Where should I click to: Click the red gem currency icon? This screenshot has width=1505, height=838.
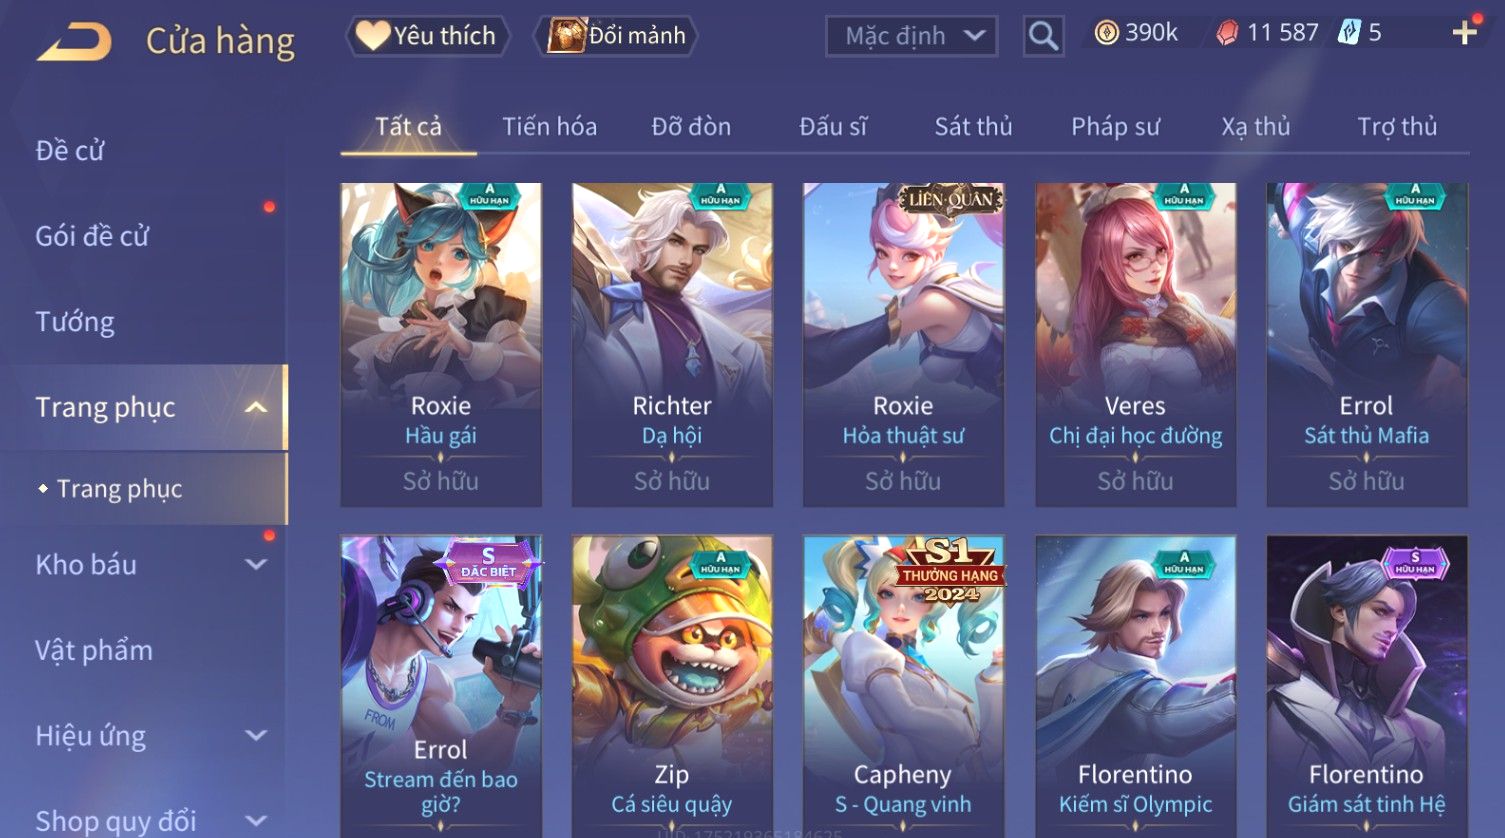pyautogui.click(x=1226, y=33)
